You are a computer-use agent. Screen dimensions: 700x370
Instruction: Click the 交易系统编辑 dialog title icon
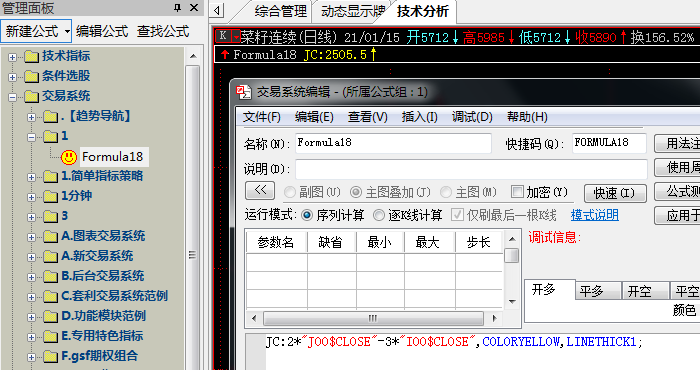(x=243, y=92)
